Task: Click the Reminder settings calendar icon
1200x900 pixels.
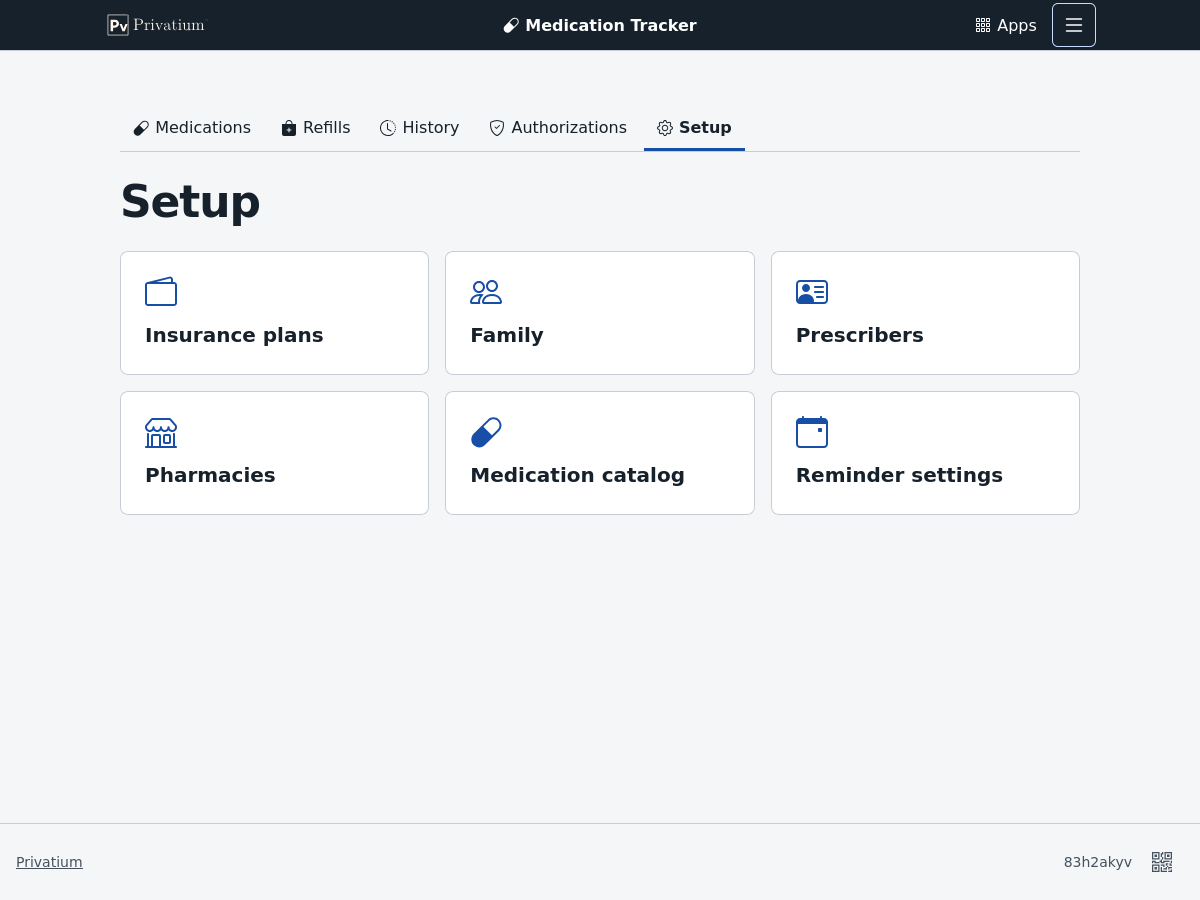Action: (x=812, y=432)
